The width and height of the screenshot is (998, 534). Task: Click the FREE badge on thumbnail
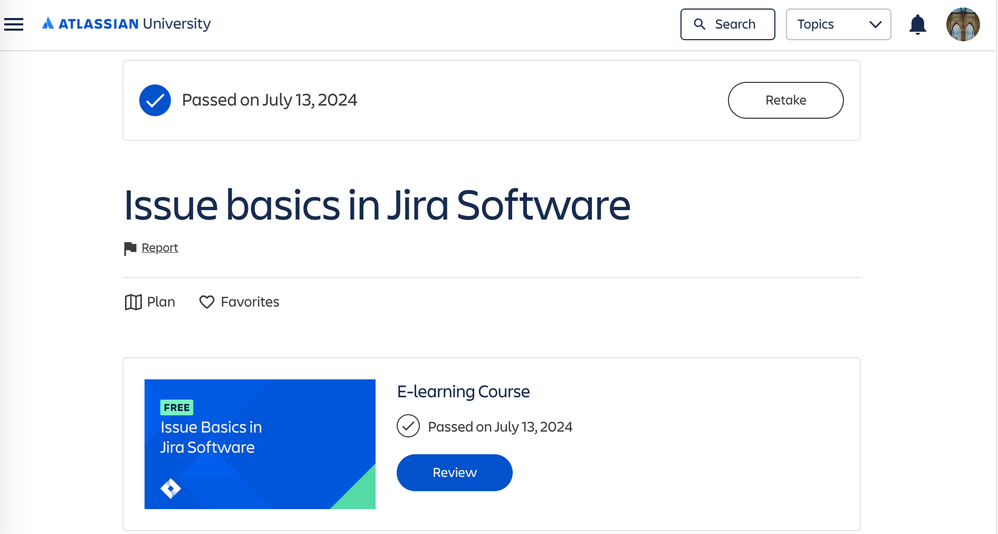pyautogui.click(x=177, y=407)
